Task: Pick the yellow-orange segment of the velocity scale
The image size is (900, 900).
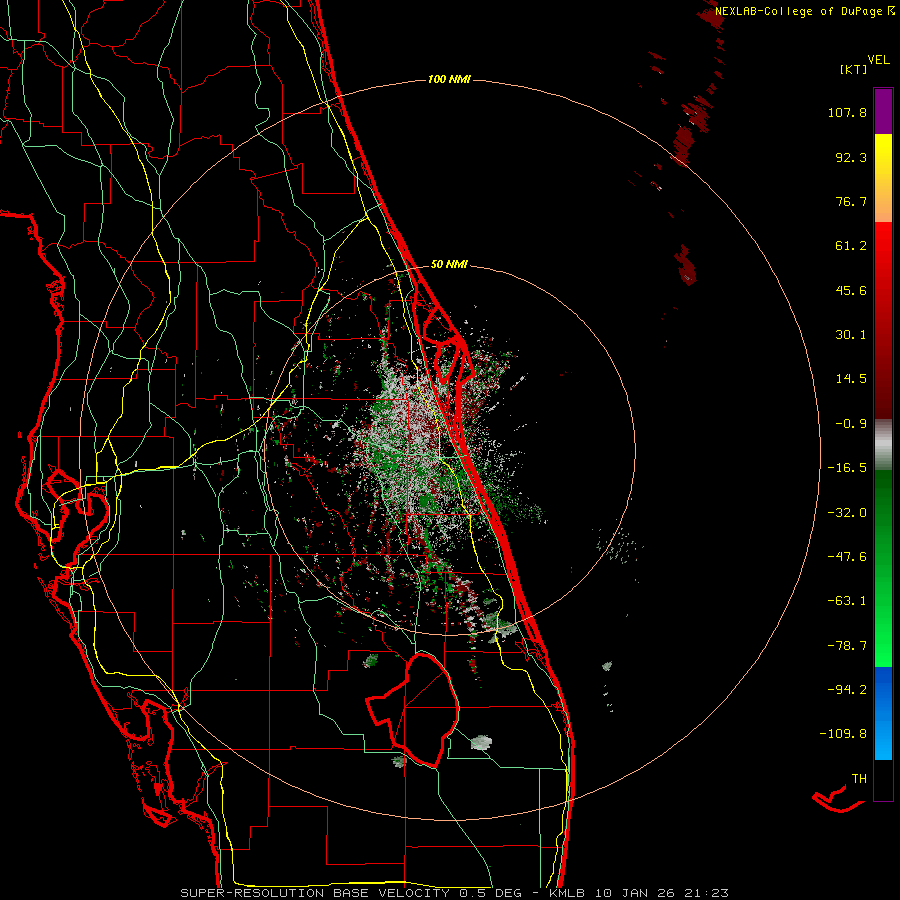Action: click(x=883, y=178)
